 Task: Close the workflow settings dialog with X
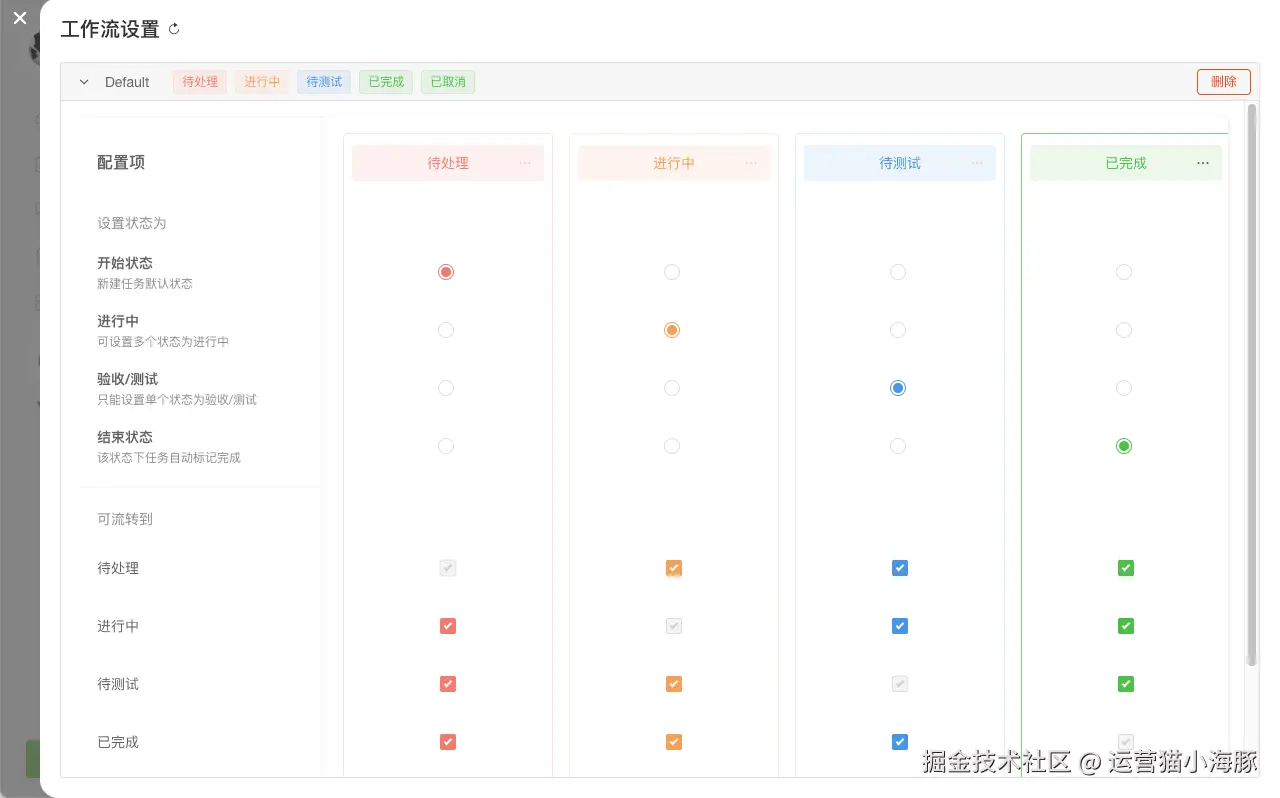point(19,18)
